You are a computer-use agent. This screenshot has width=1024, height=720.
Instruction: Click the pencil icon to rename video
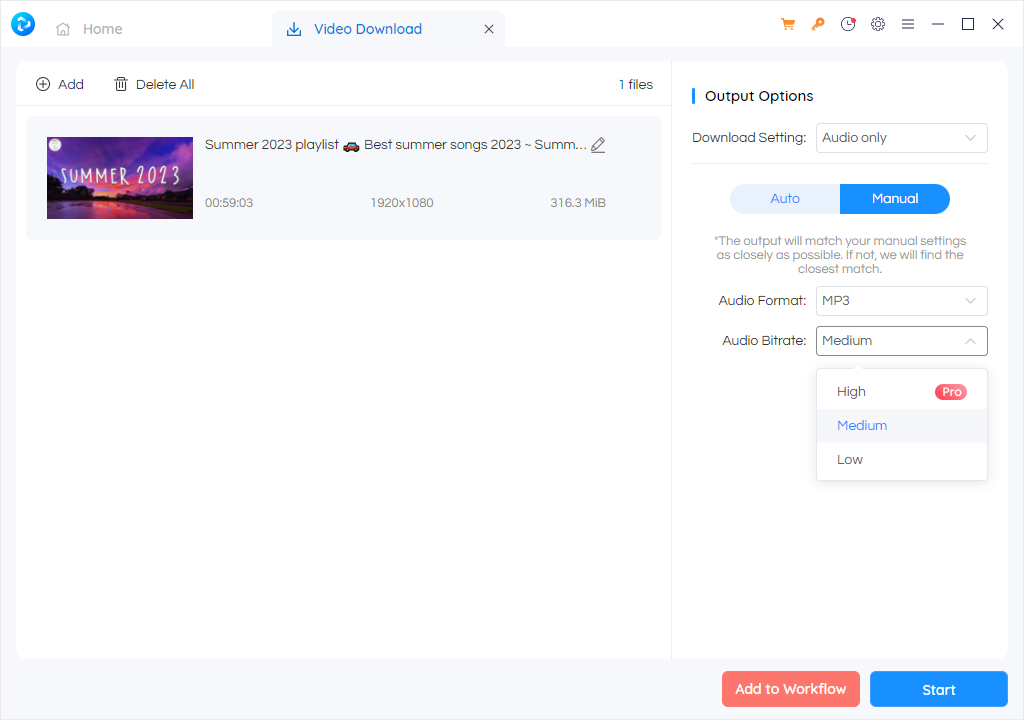click(x=598, y=145)
